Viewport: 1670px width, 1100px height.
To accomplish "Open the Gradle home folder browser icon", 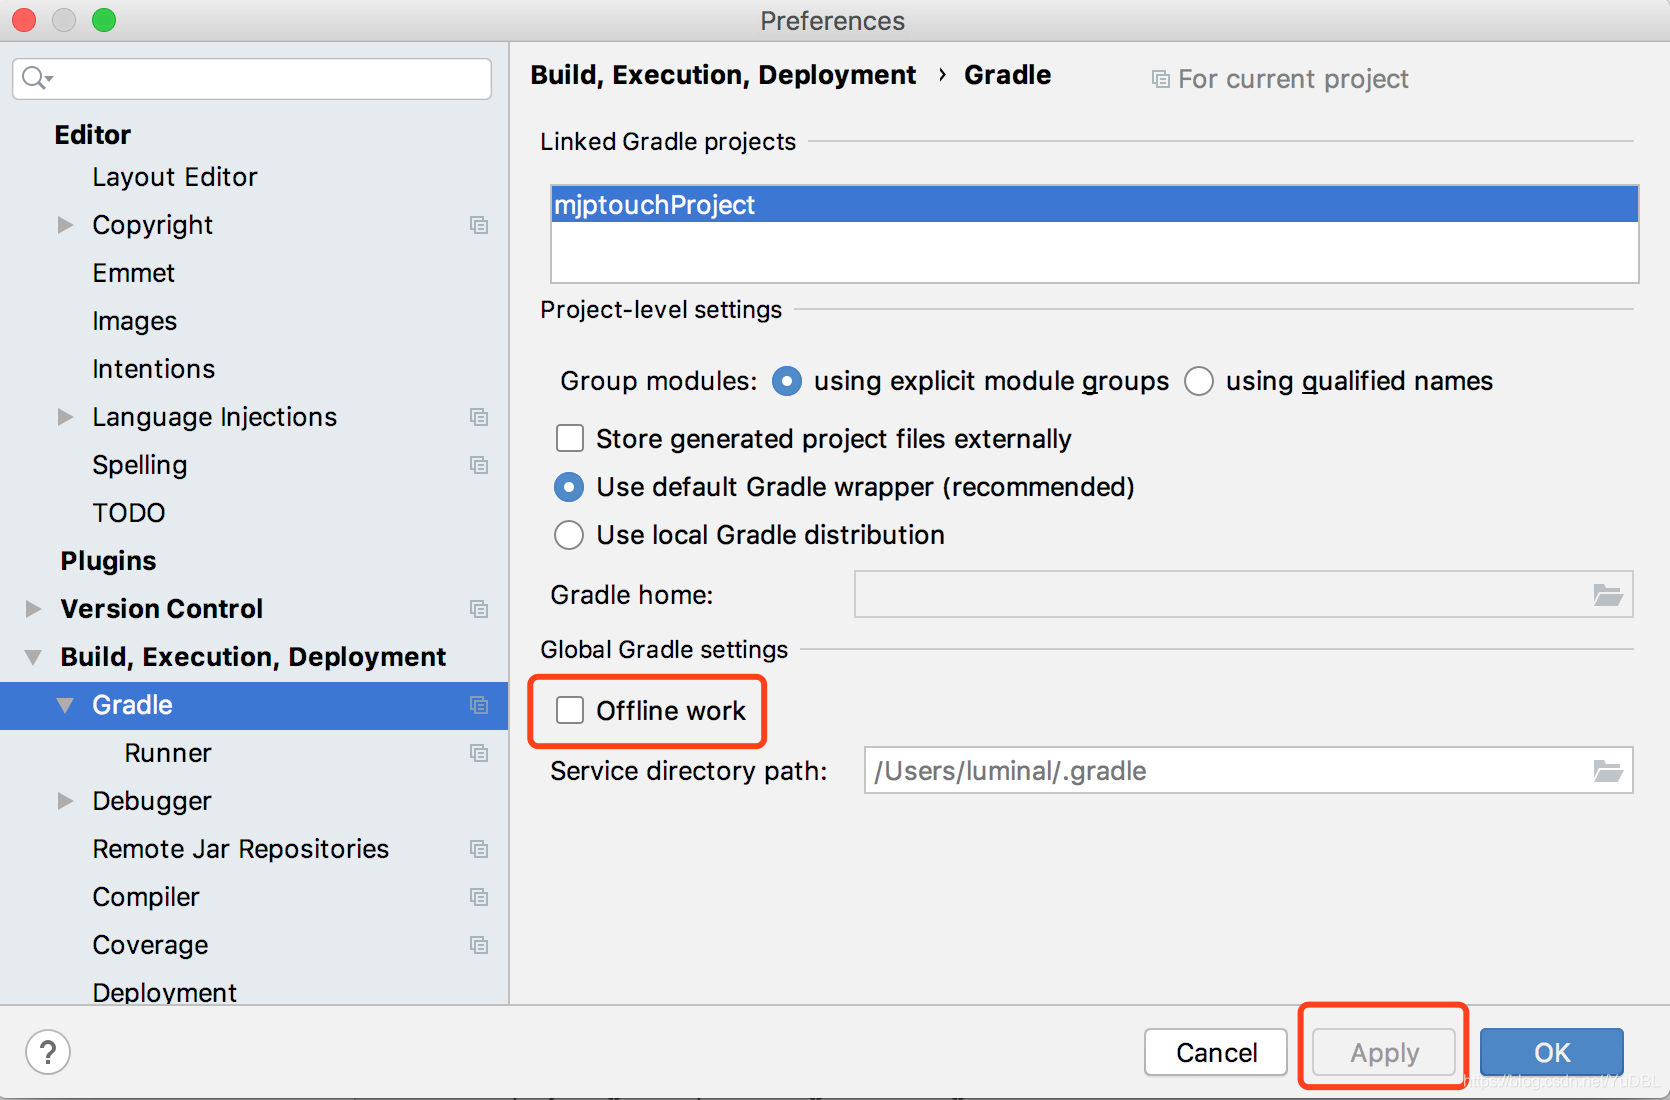I will pos(1608,594).
